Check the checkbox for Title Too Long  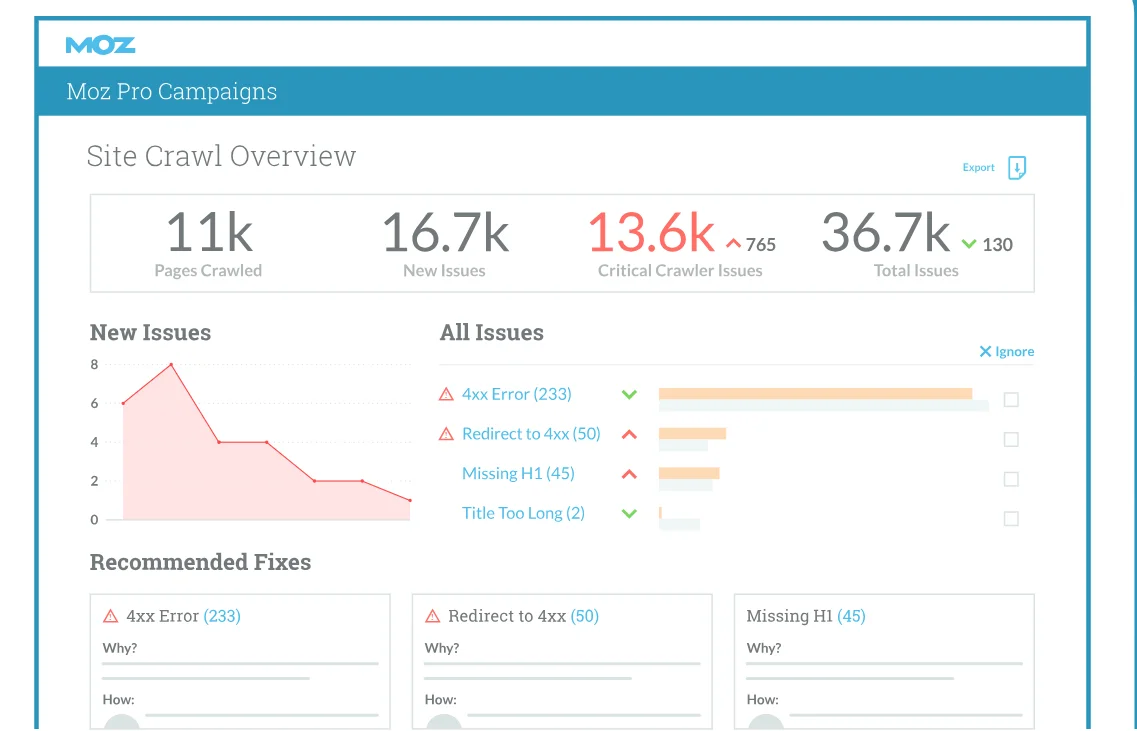tap(1010, 519)
